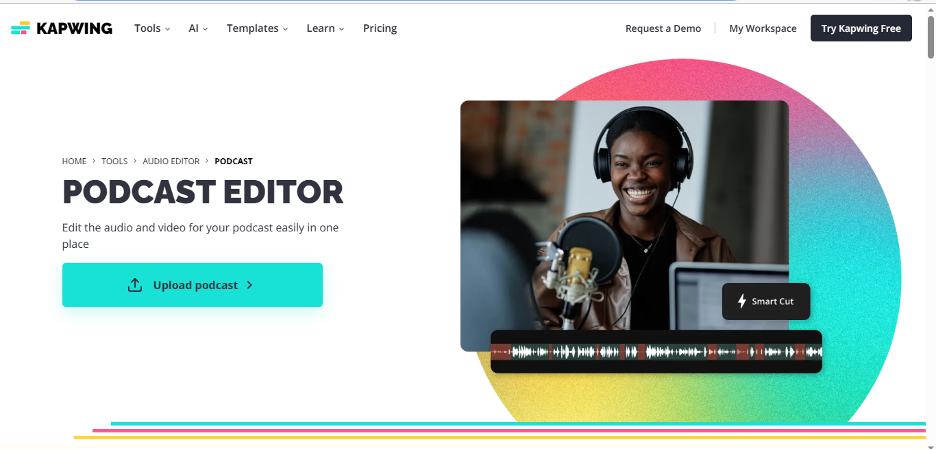Screen dimensions: 936x450
Task: Click the AUDIO EDITOR breadcrumb link
Action: click(x=171, y=161)
